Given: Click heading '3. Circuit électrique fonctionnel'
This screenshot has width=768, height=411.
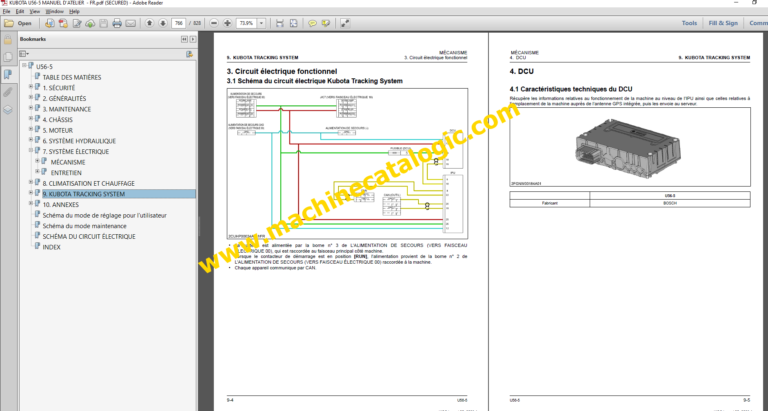Looking at the screenshot, I should [282, 72].
